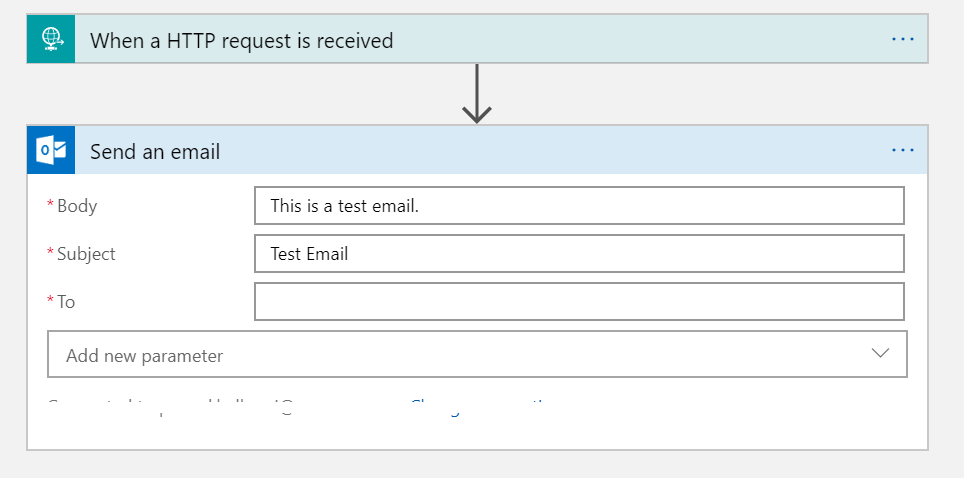Screen dimensions: 964x478
Task: Click the Body field containing test email text
Action: point(579,205)
